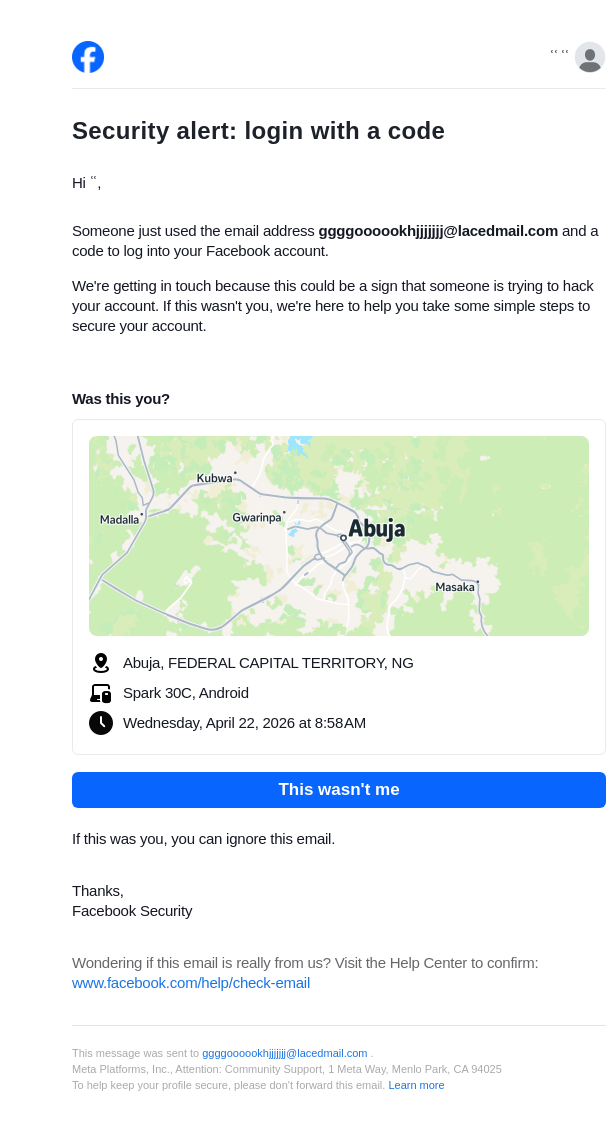Click the Learn more link
This screenshot has height=1131, width=614.
(x=416, y=1085)
